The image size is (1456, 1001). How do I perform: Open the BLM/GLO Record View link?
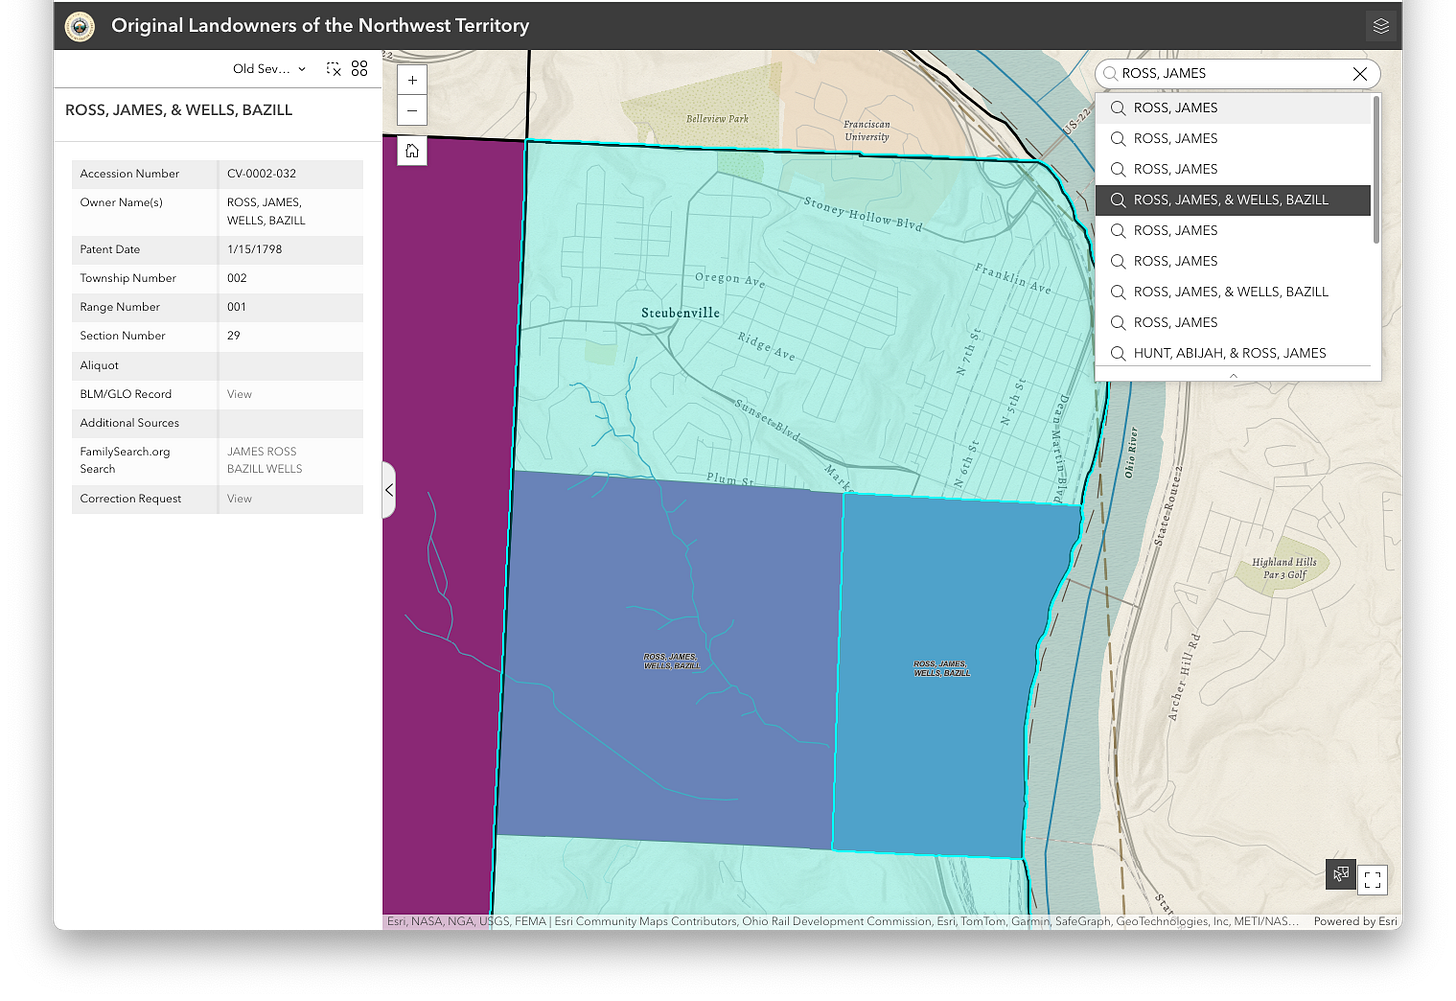click(239, 394)
